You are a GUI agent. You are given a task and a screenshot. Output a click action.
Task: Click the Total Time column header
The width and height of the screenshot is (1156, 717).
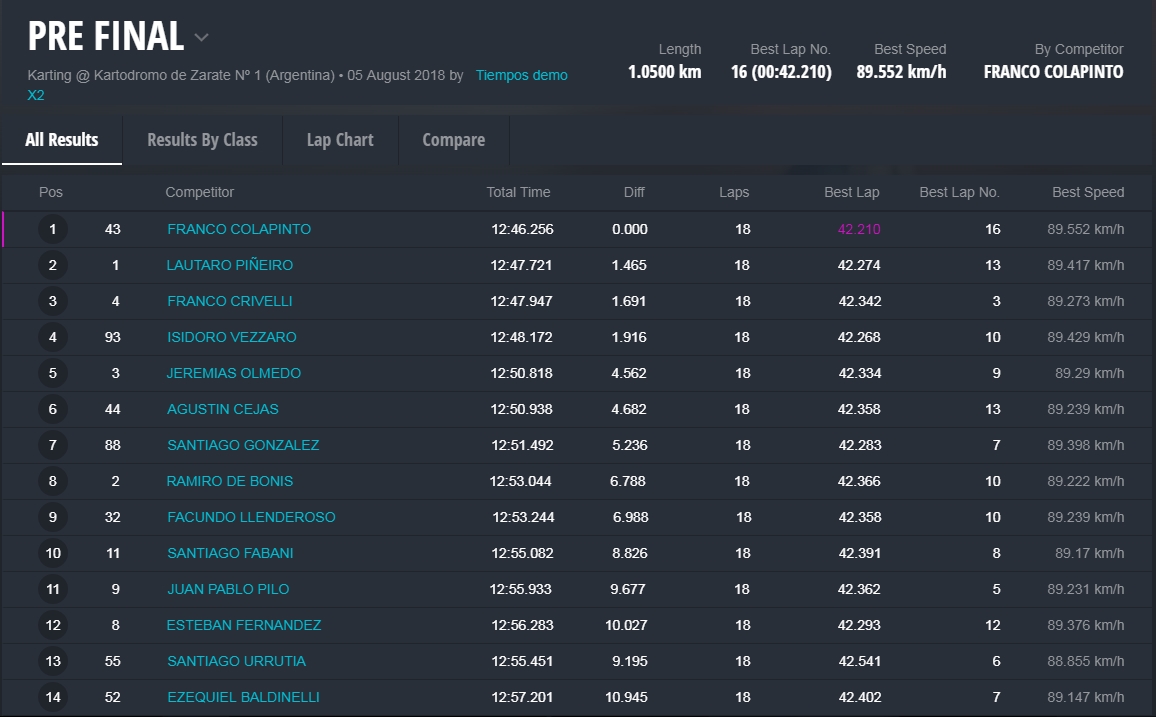518,192
